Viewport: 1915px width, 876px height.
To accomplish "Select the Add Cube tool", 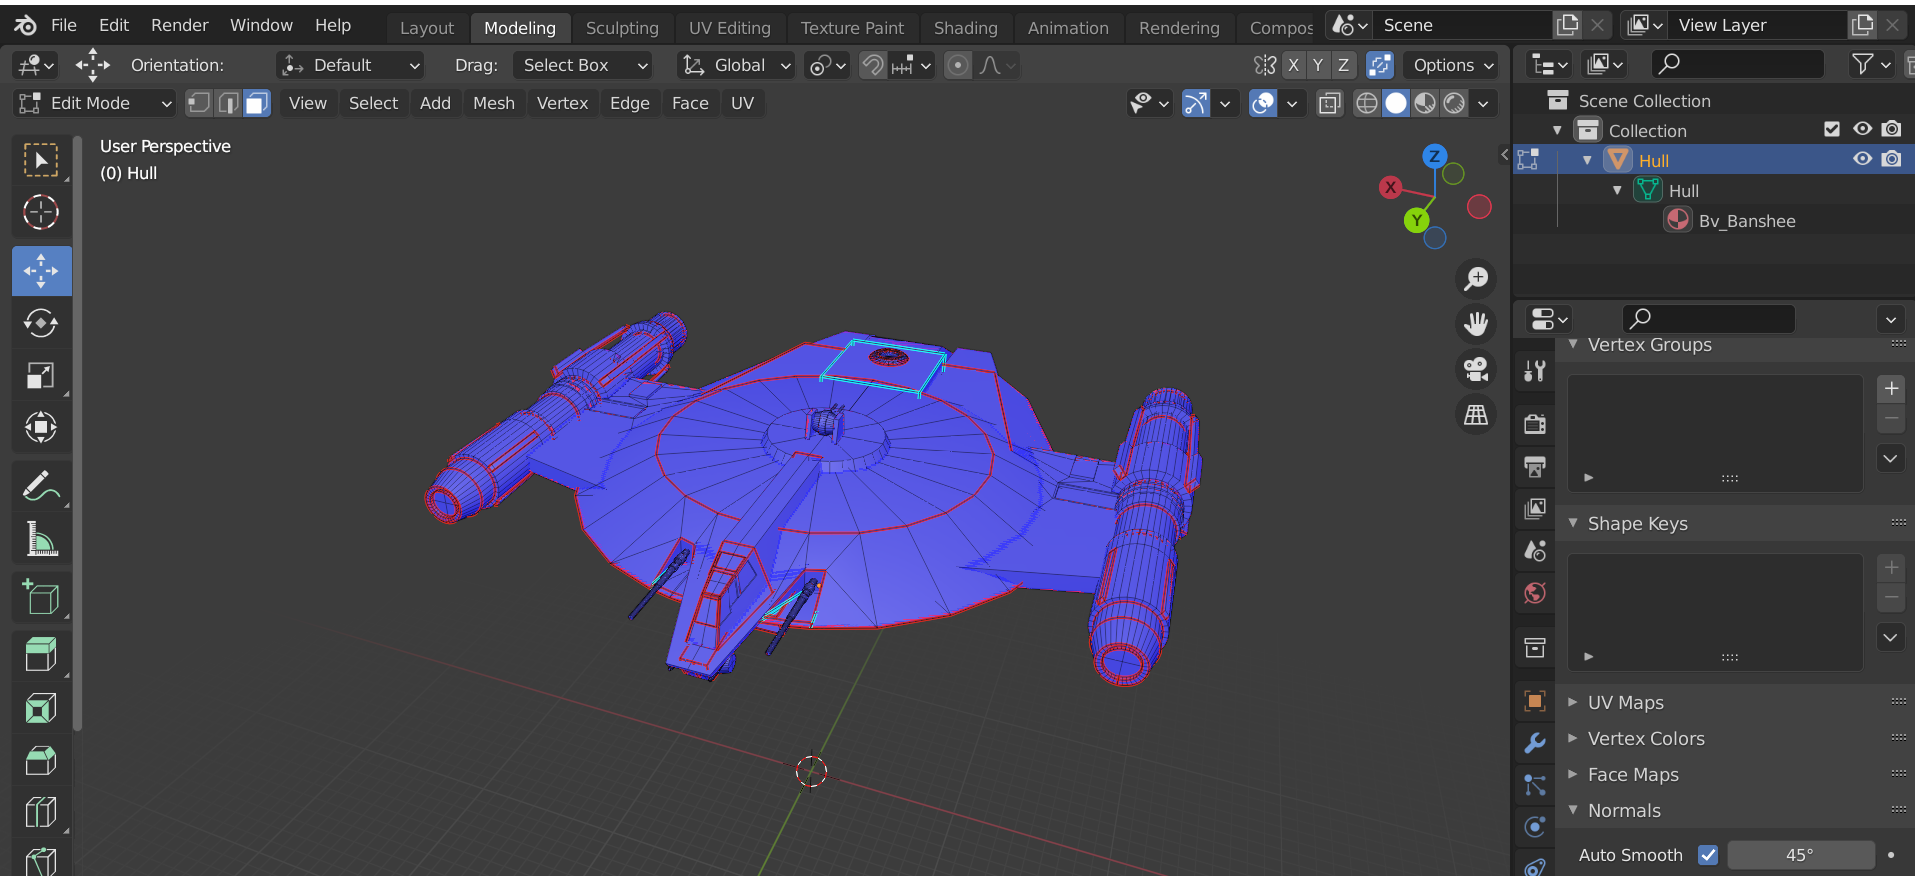I will pyautogui.click(x=41, y=597).
